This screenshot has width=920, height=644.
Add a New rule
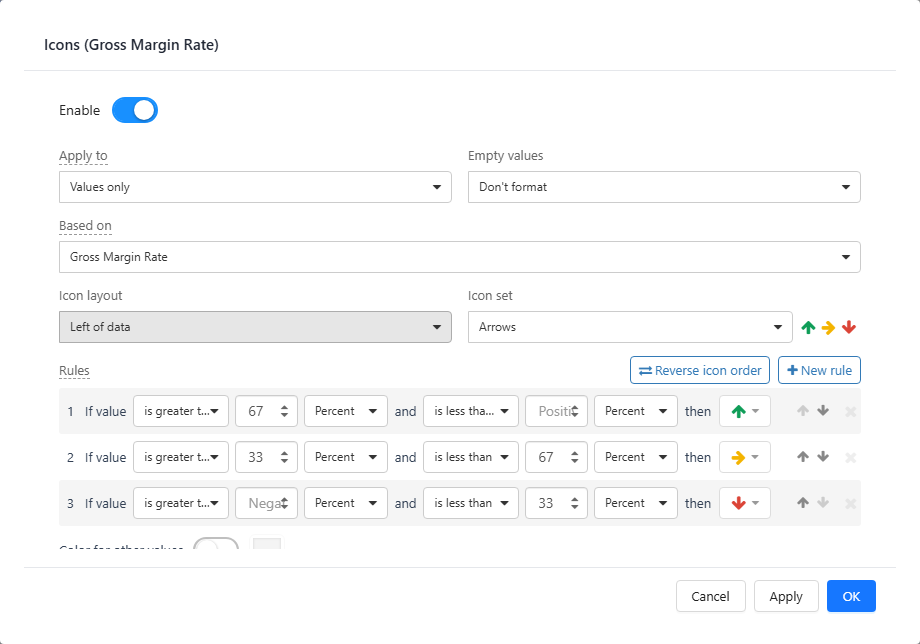tap(819, 370)
